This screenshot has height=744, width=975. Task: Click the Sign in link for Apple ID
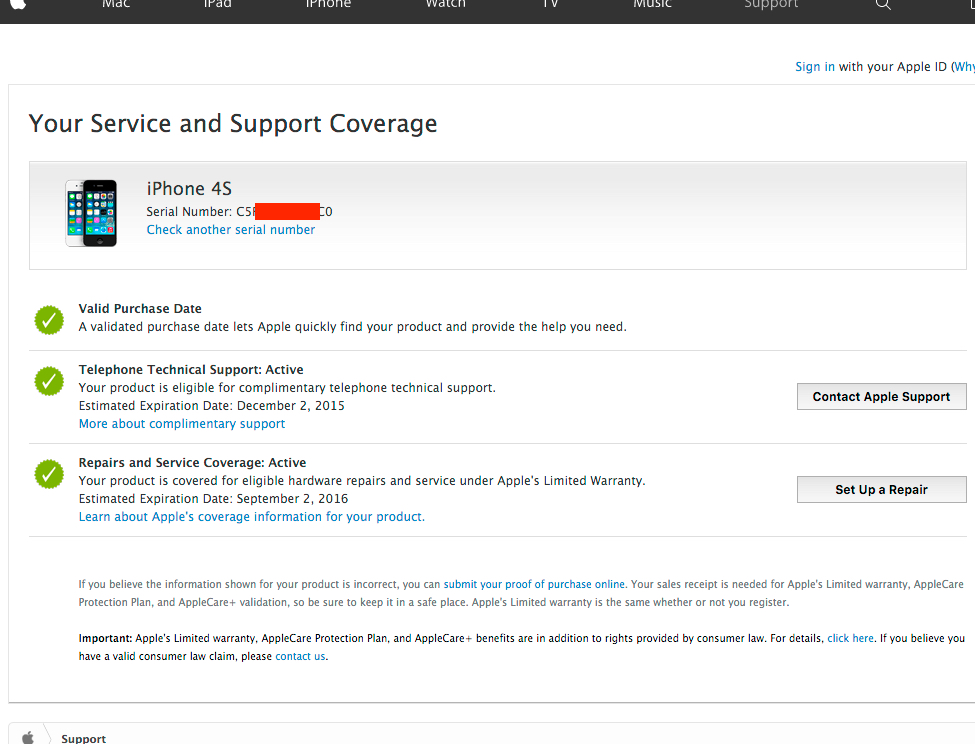pos(814,67)
